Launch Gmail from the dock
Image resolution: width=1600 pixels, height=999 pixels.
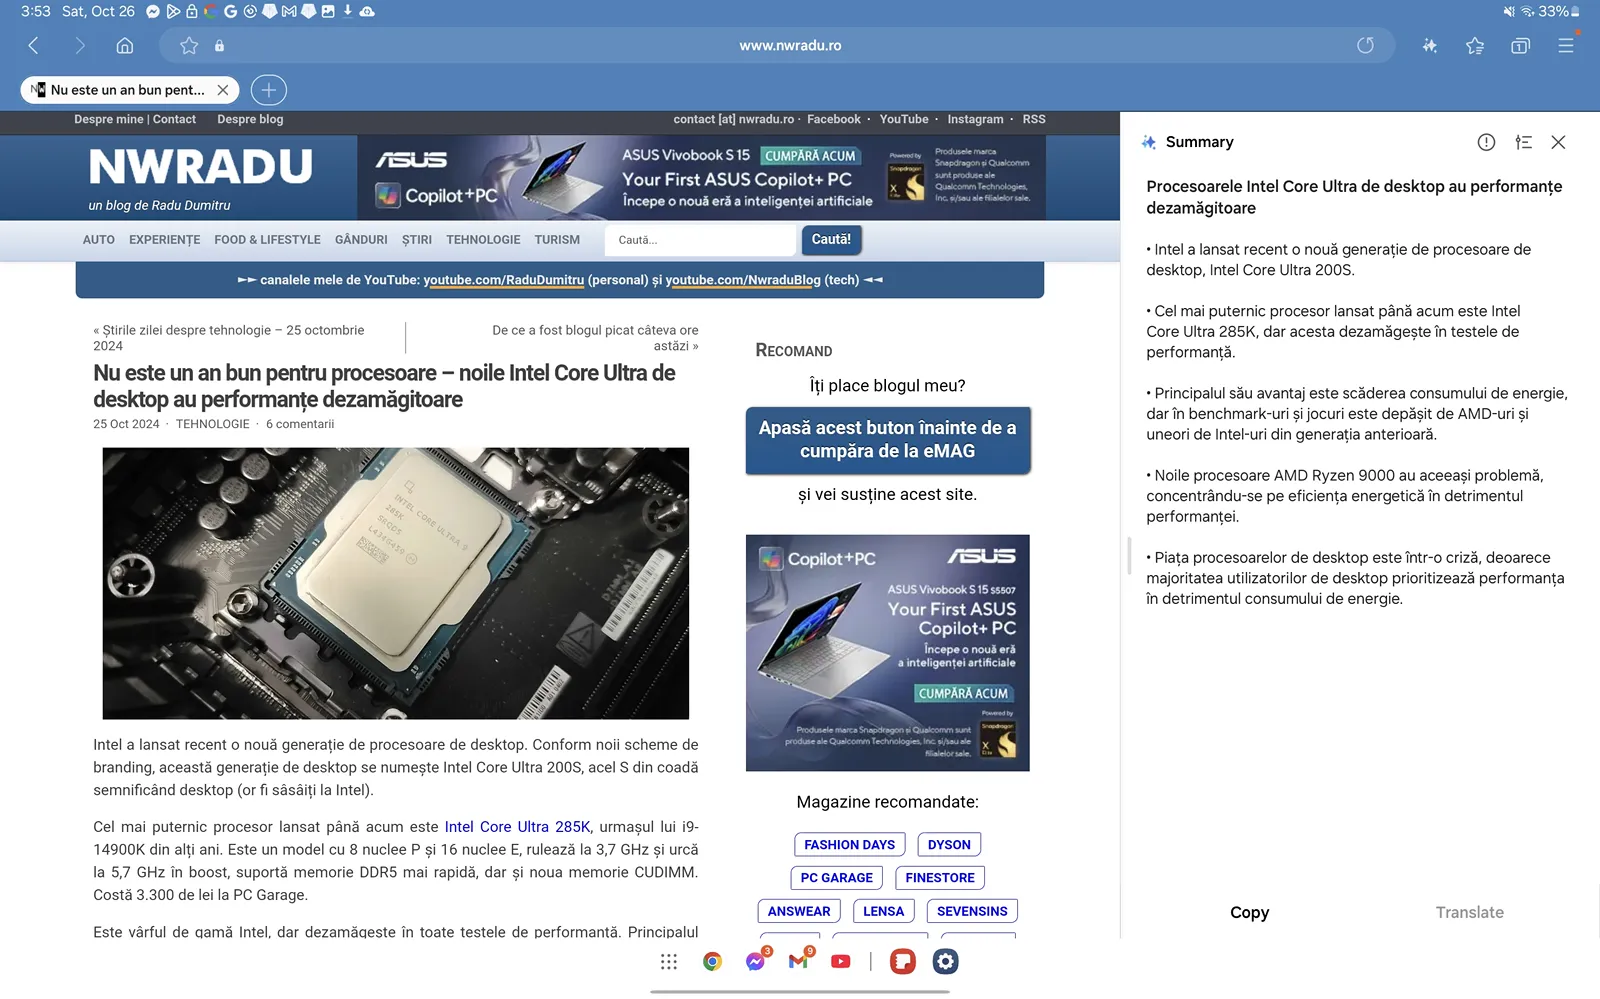pyautogui.click(x=798, y=962)
